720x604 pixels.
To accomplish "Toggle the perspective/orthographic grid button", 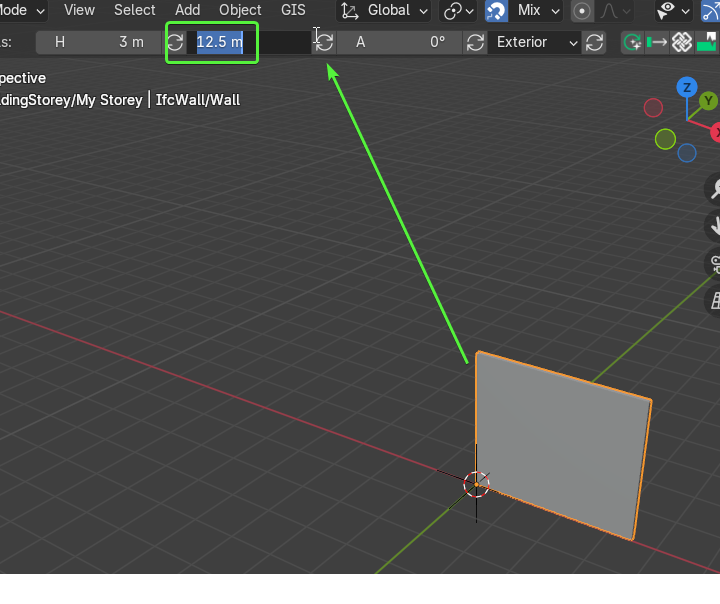I will pos(714,301).
